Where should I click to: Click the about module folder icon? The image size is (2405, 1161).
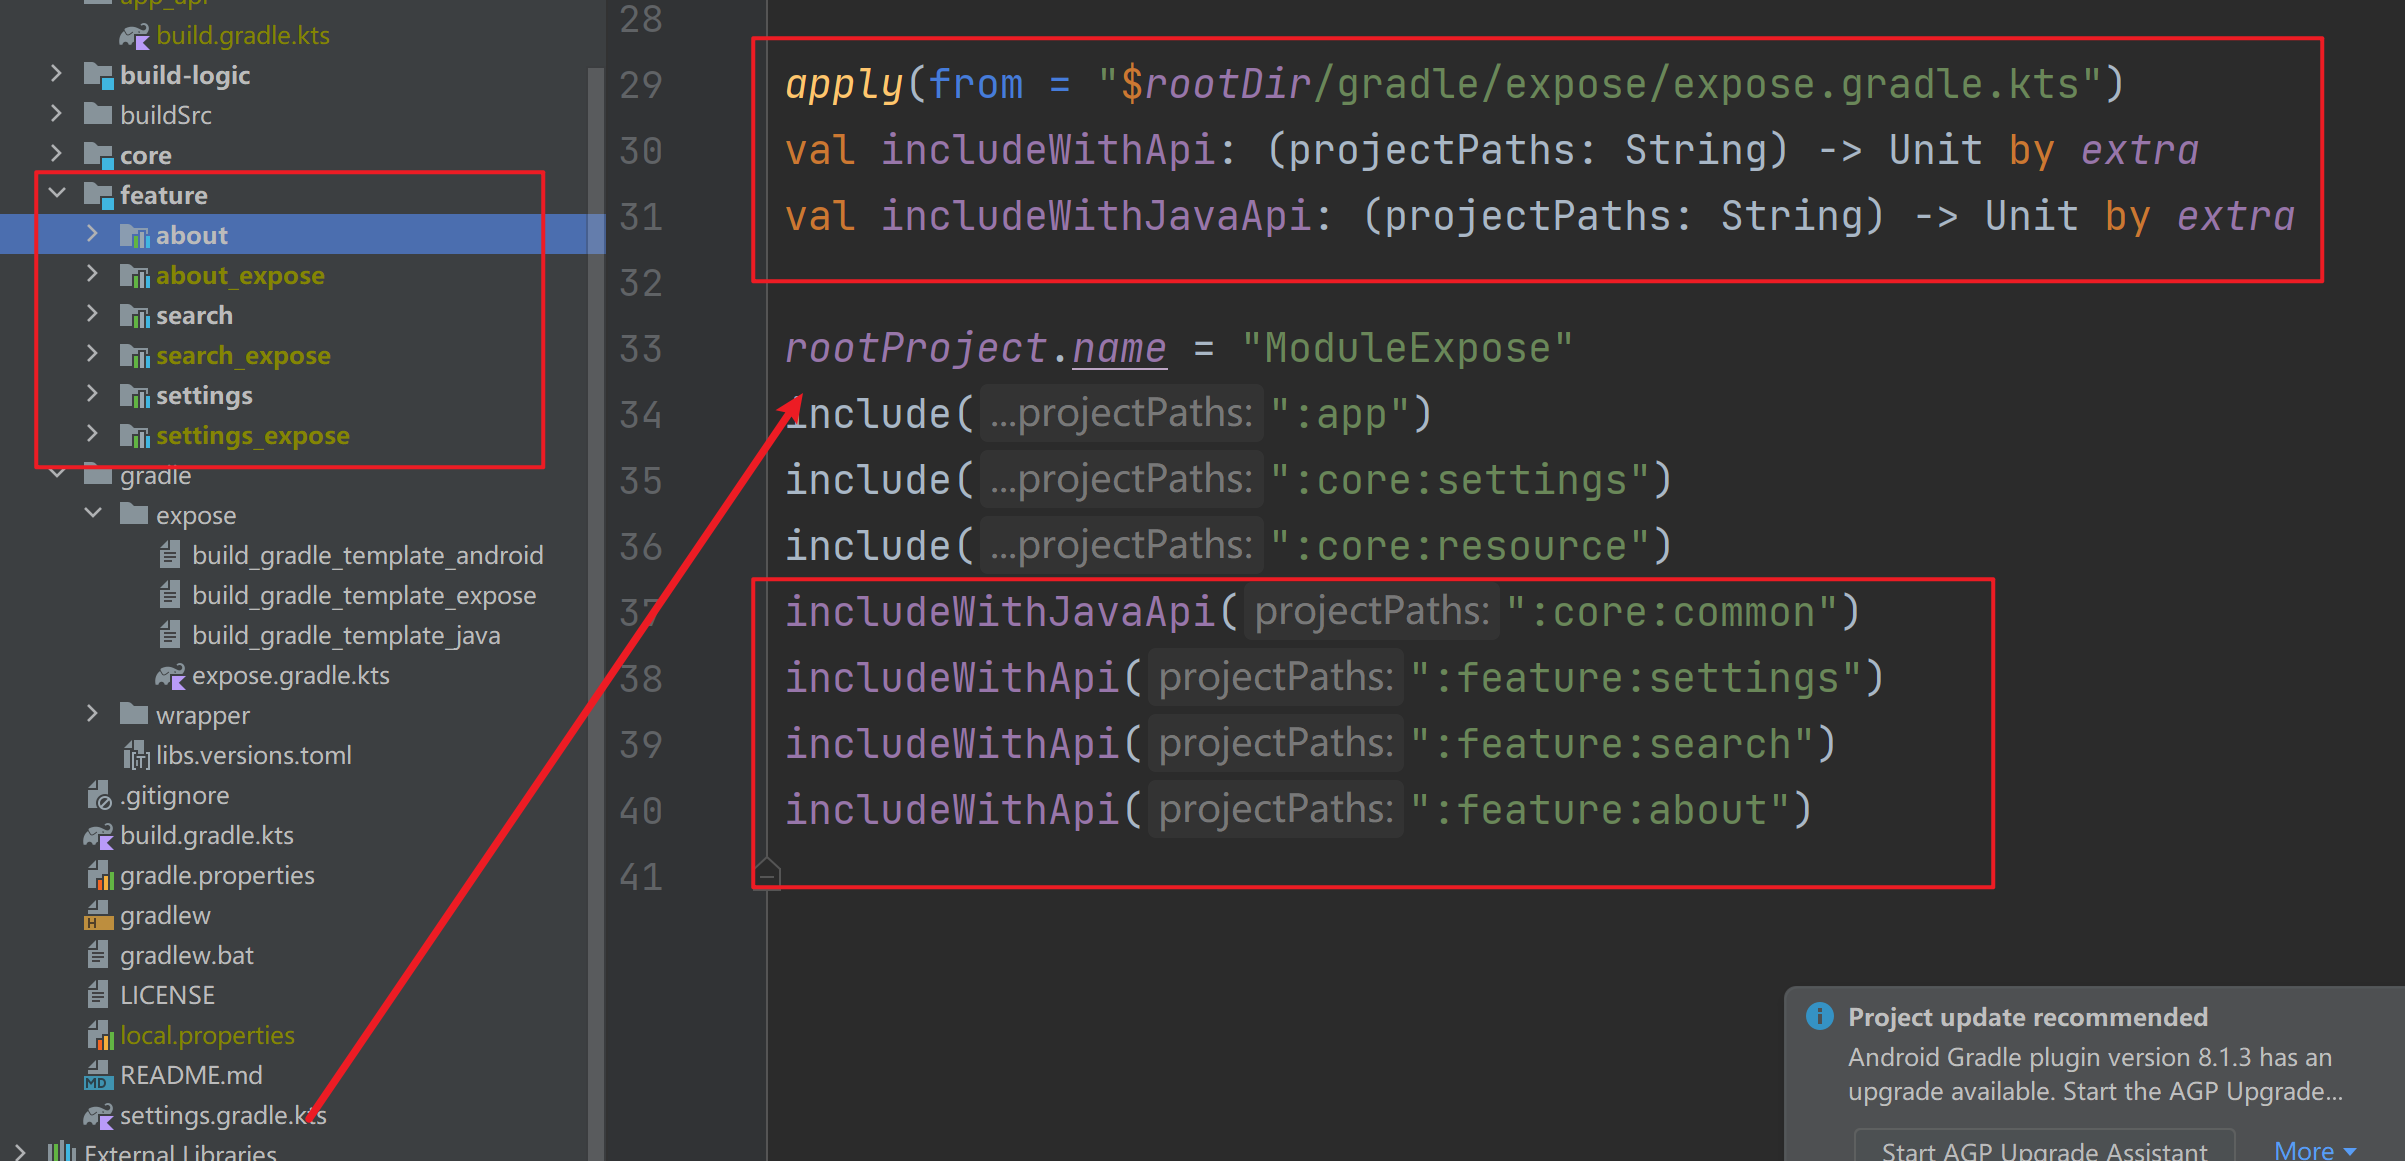(134, 236)
